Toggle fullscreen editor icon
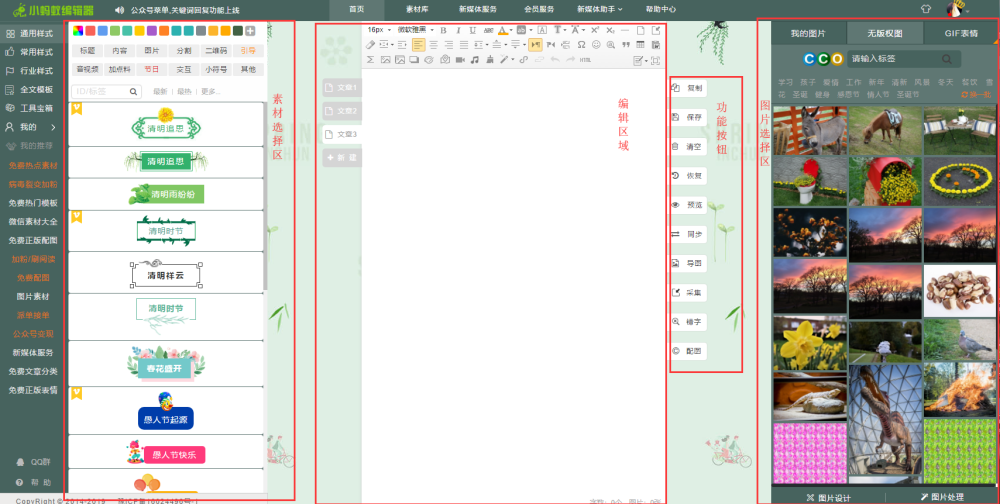The width and height of the screenshot is (1000, 504). pos(655,60)
